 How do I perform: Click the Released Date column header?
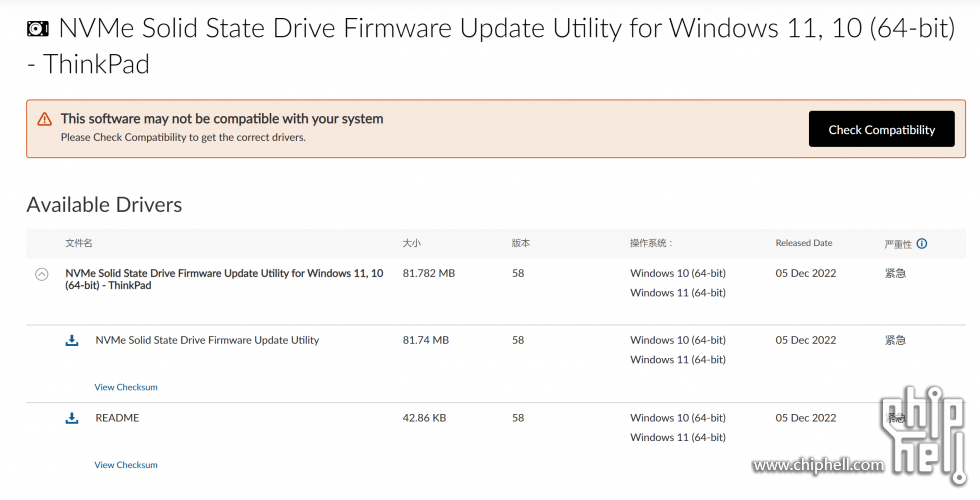pos(804,243)
